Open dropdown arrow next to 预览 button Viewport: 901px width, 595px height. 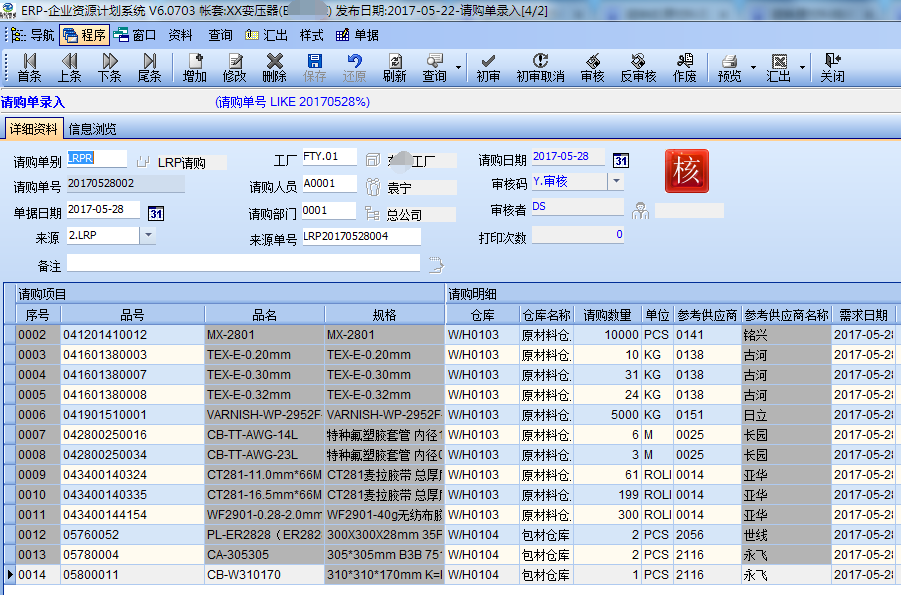[x=753, y=67]
